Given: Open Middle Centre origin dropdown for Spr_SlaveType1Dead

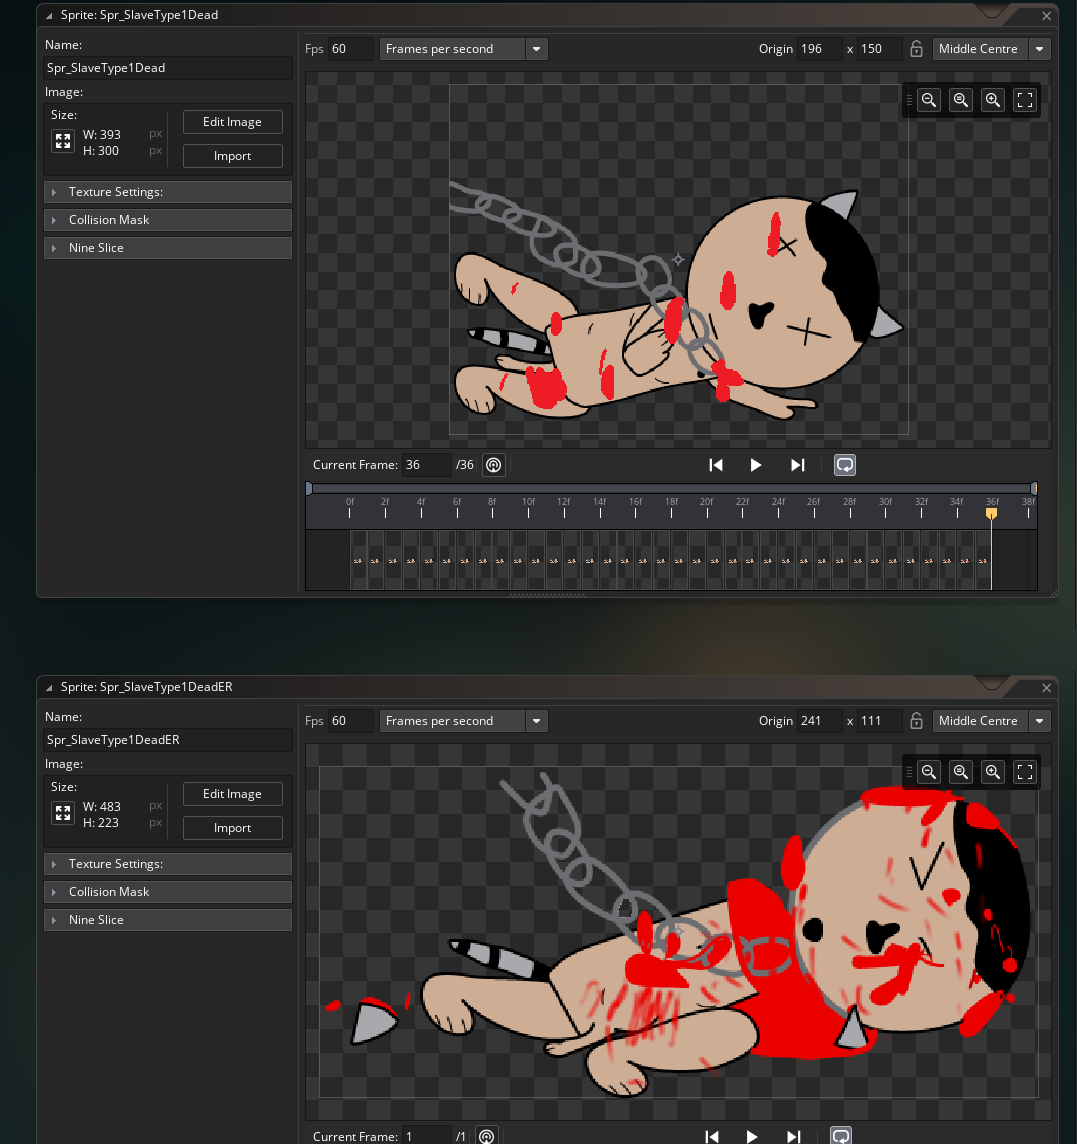Looking at the screenshot, I should [1041, 49].
